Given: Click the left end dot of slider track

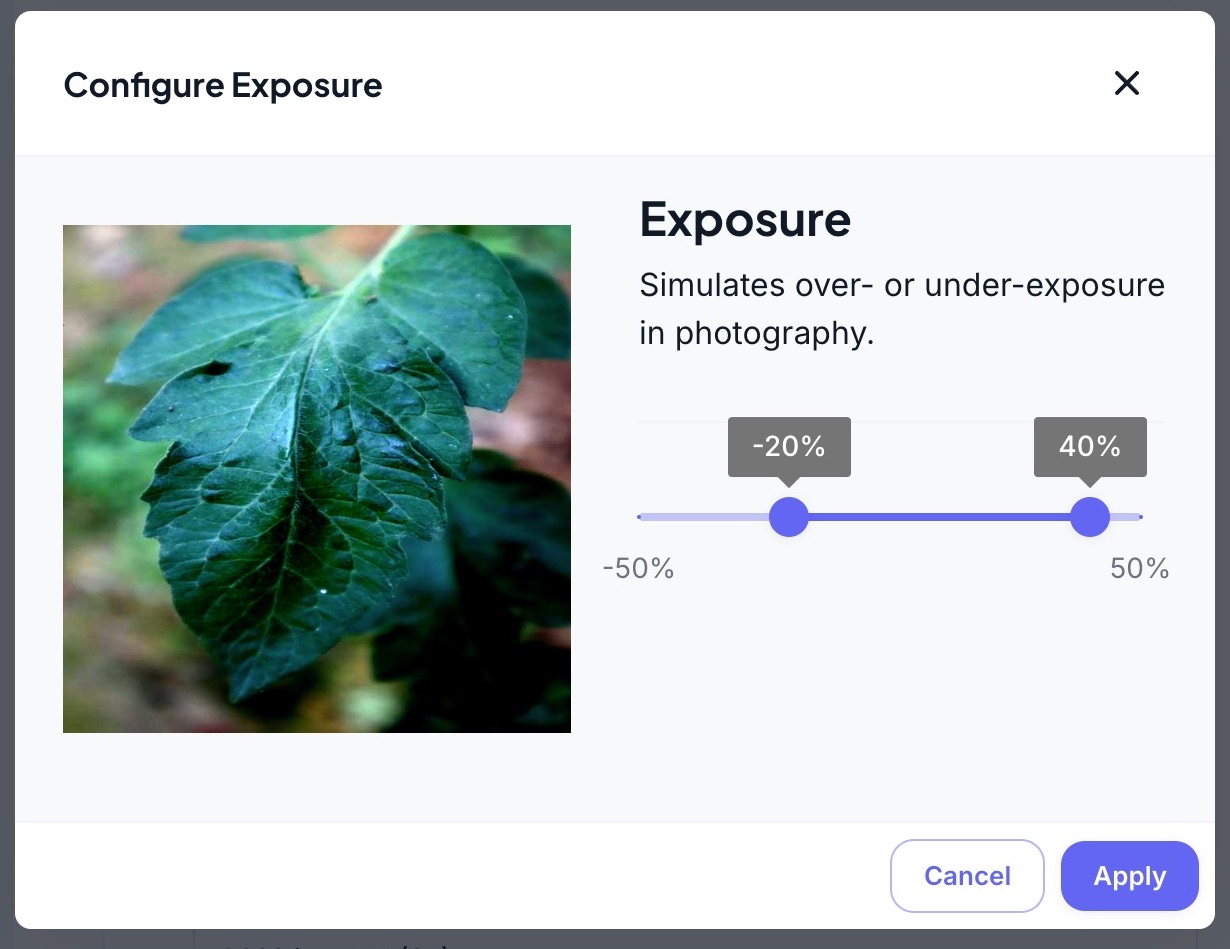Looking at the screenshot, I should click(x=640, y=517).
